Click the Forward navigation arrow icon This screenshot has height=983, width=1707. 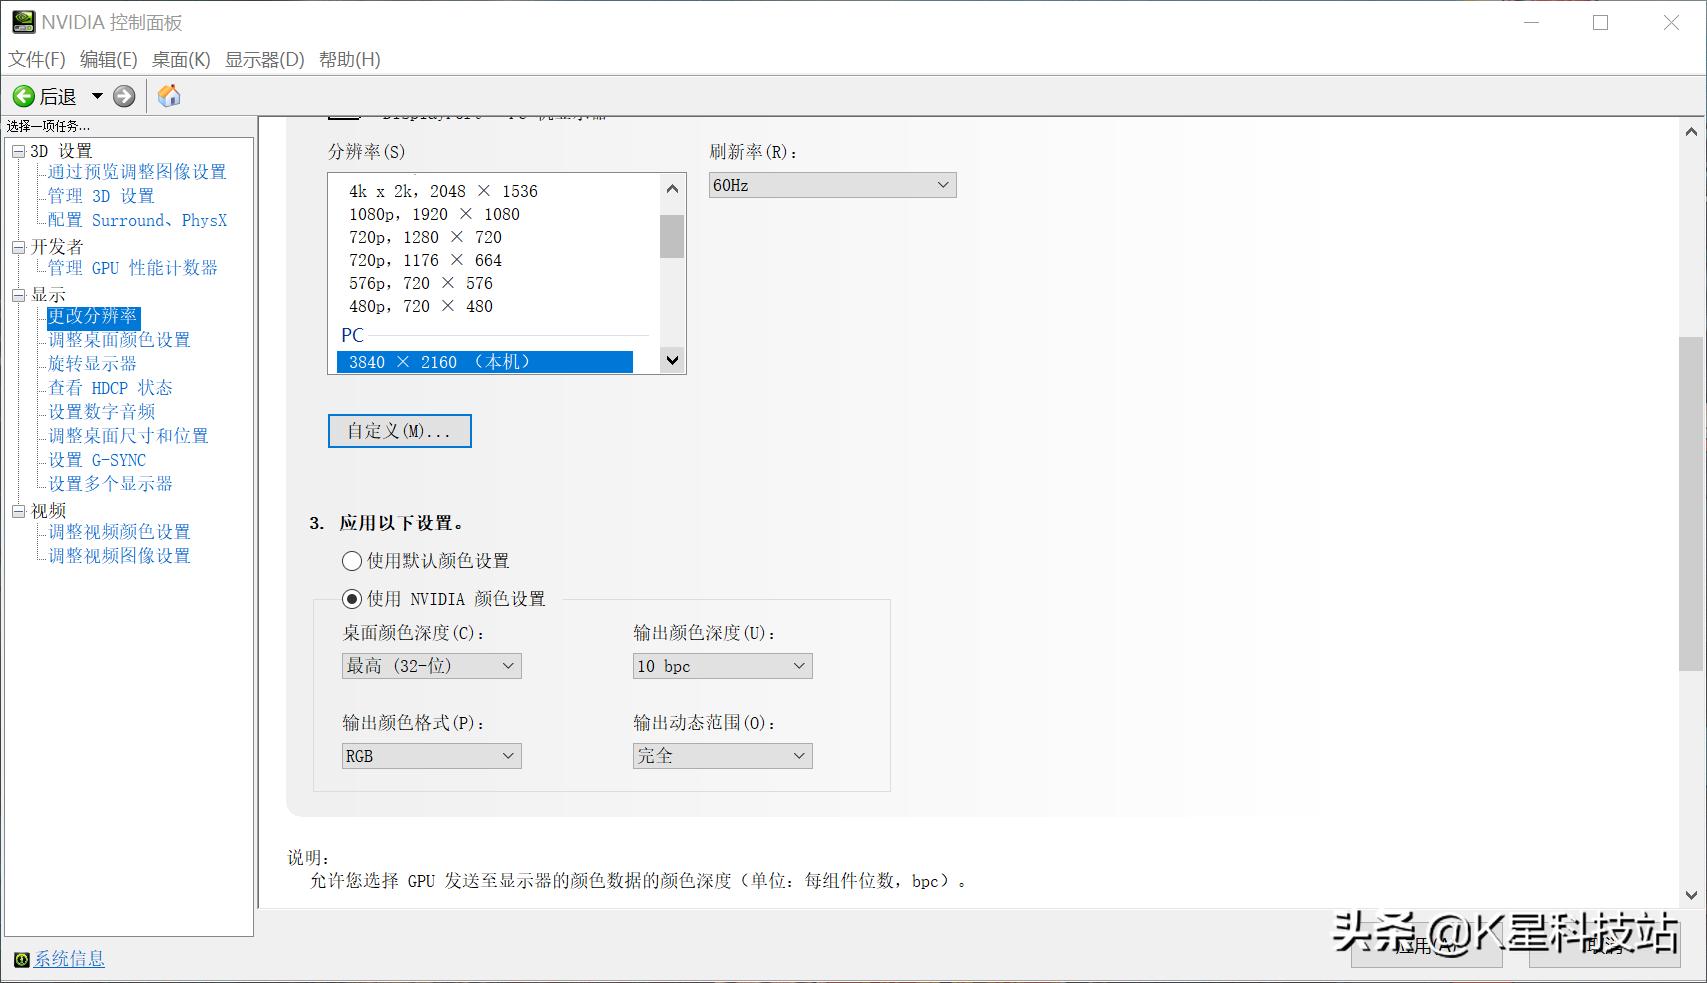point(123,96)
